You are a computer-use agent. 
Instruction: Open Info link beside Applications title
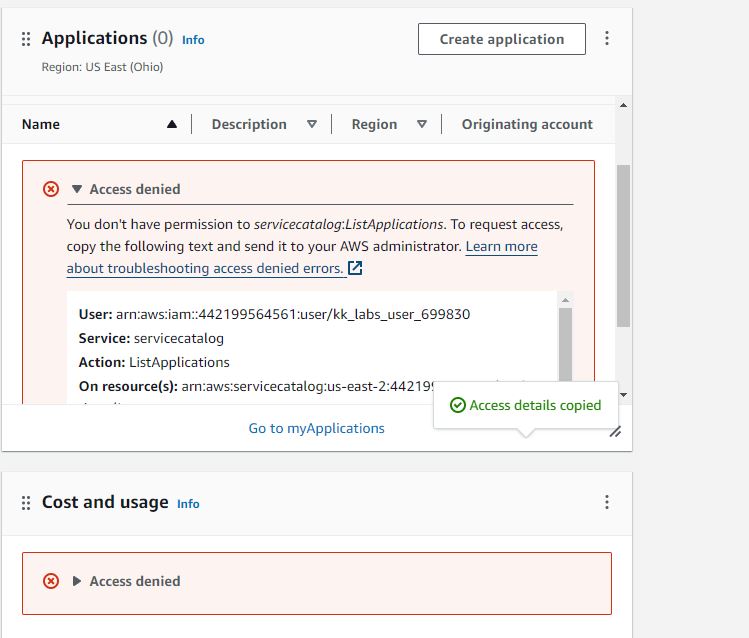[193, 40]
